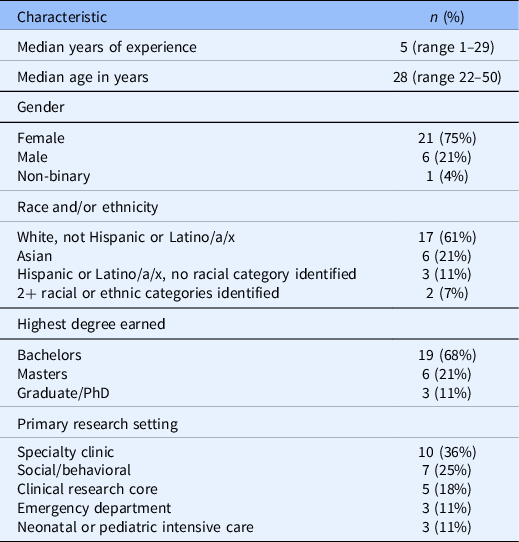Click the Race and/or ethnicity heading
The width and height of the screenshot is (519, 542).
pyautogui.click(x=87, y=207)
